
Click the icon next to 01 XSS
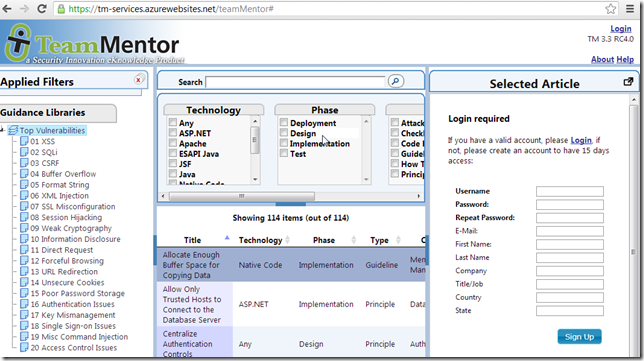pyautogui.click(x=24, y=141)
